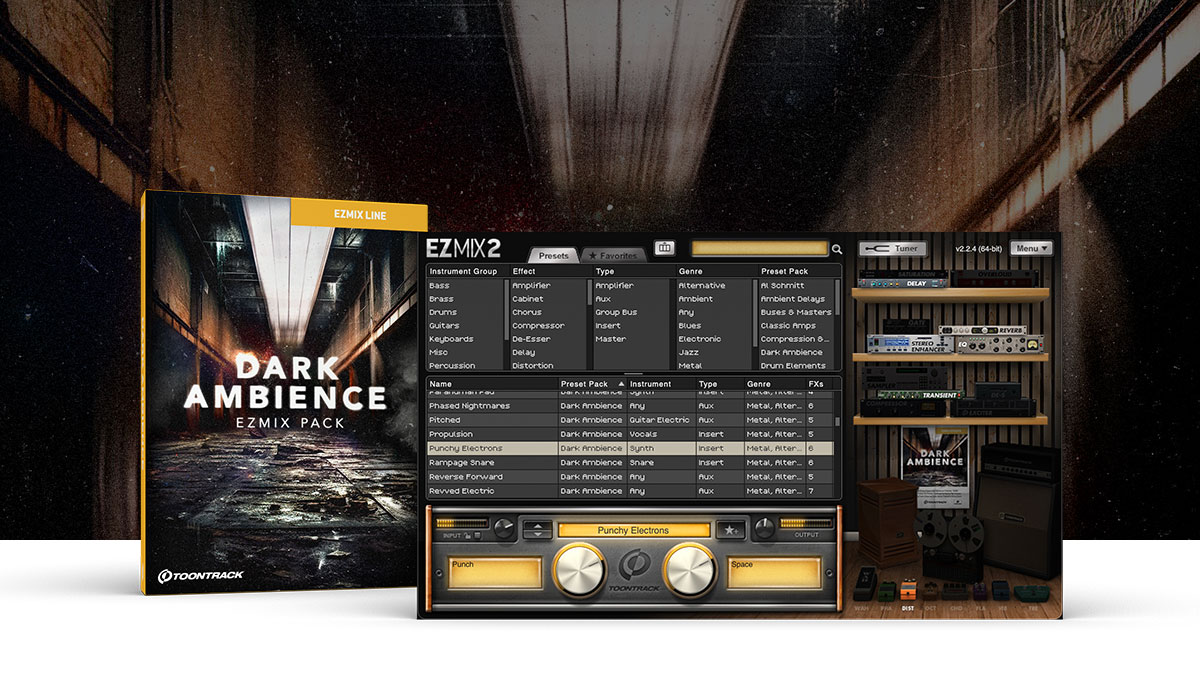This screenshot has height=675, width=1200.
Task: Select the Propulsion preset
Action: 631,434
